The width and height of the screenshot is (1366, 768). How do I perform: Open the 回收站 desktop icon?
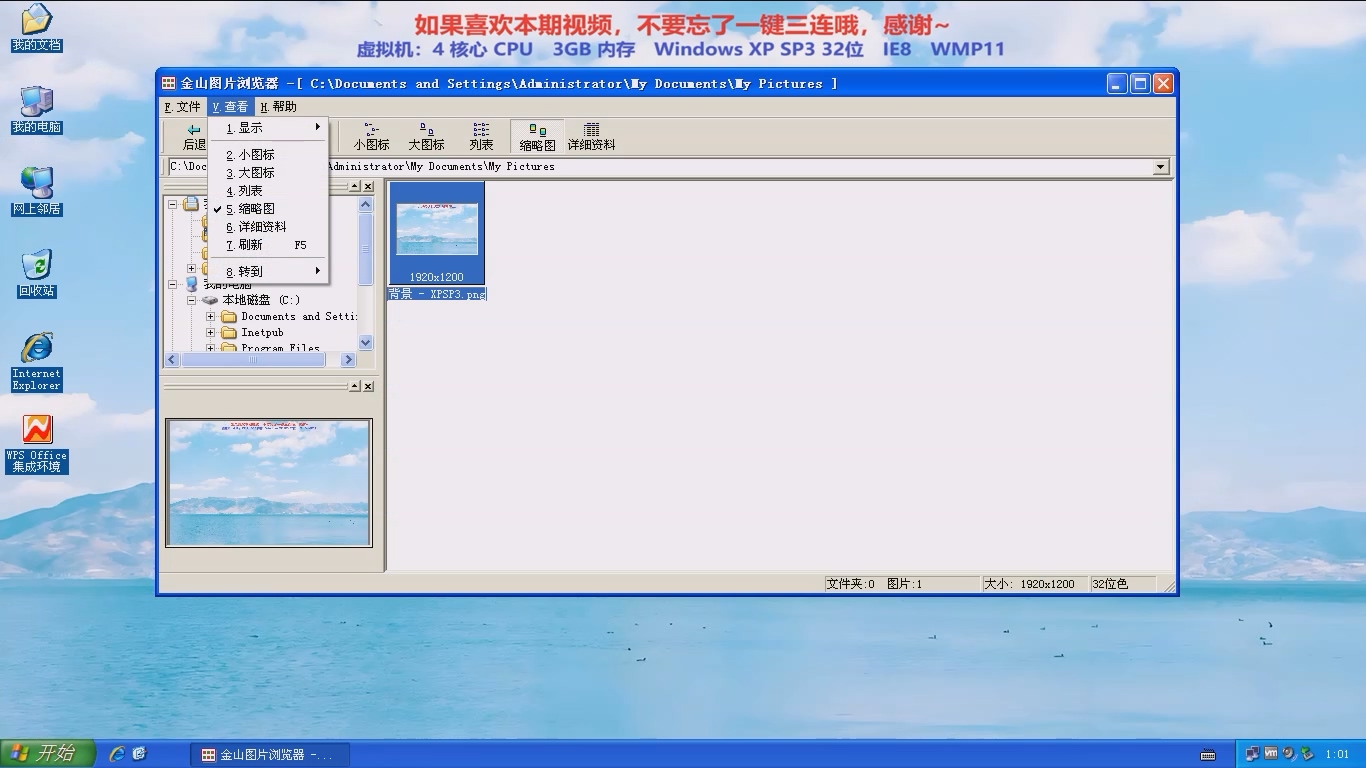37,274
